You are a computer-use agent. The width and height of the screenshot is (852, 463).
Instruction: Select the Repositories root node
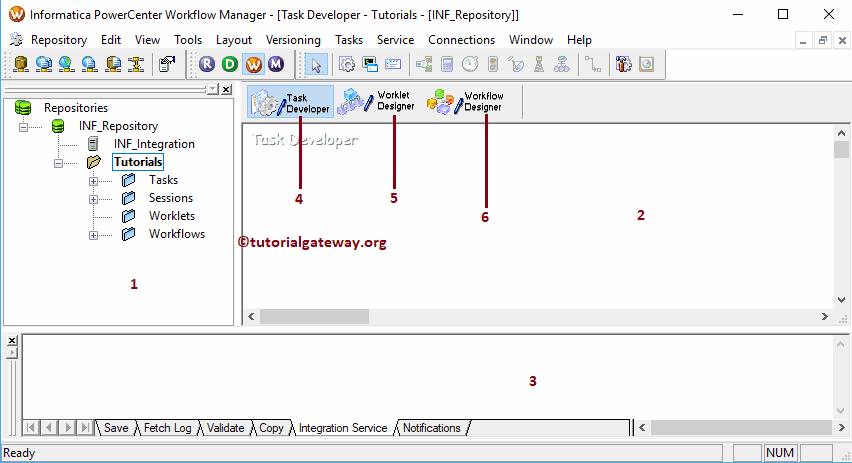(x=76, y=108)
